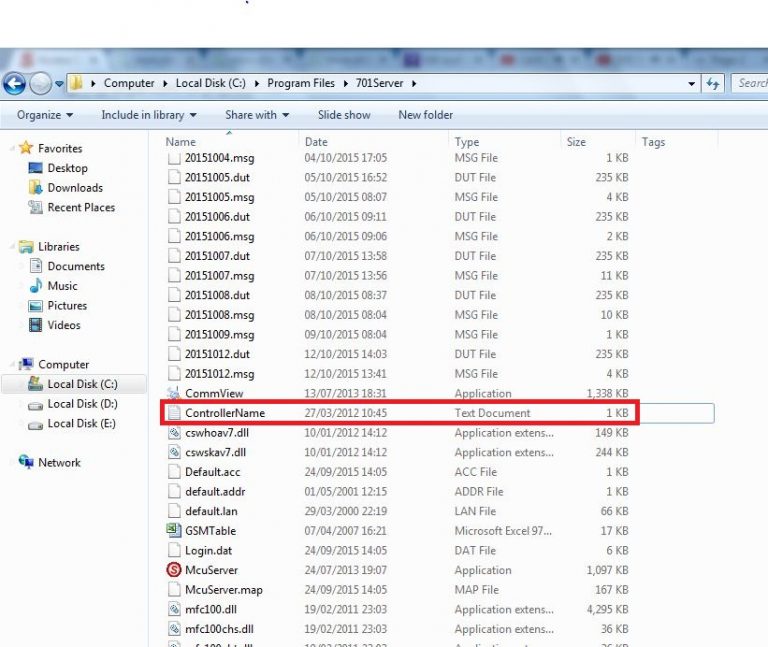
Task: Click Program Files in the address breadcrumb
Action: [301, 84]
